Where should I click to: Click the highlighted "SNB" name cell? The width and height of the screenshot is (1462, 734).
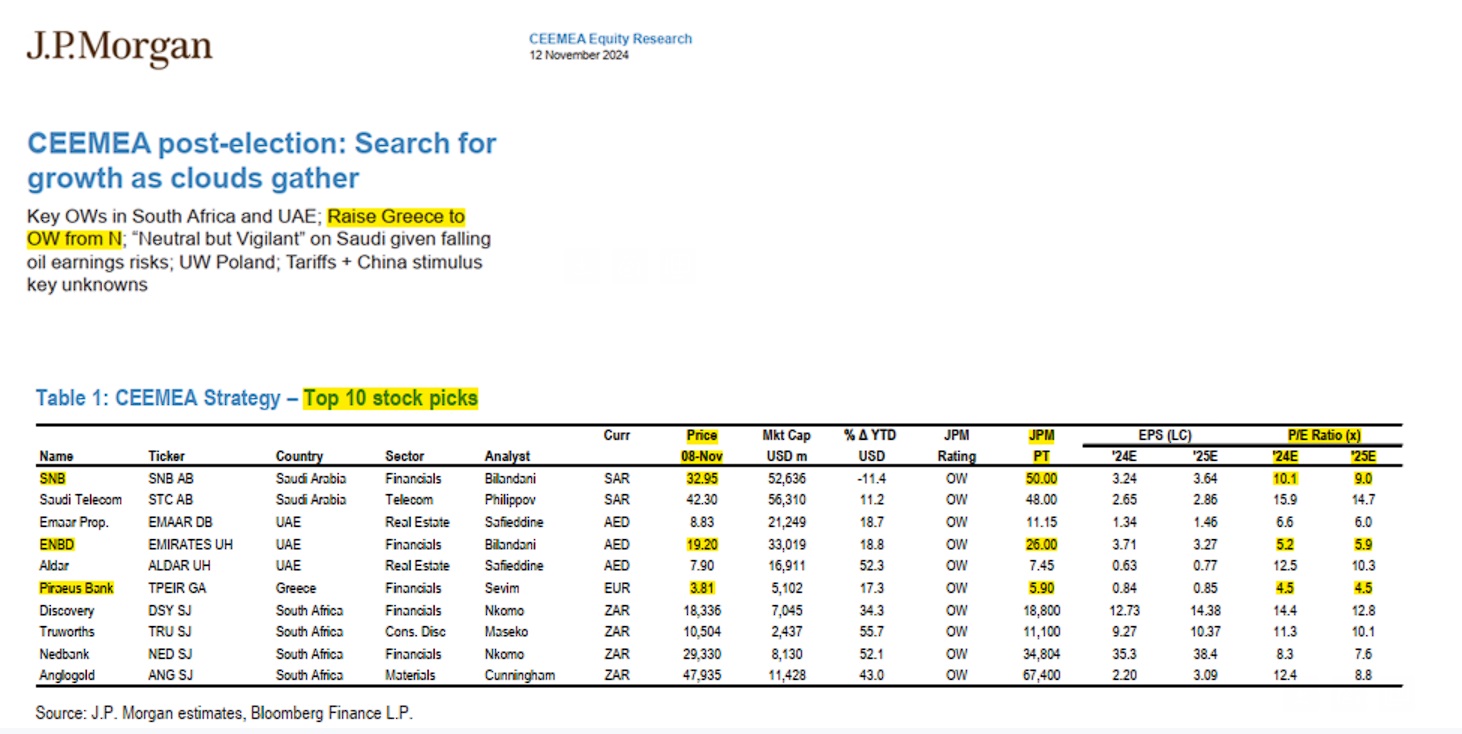51,478
